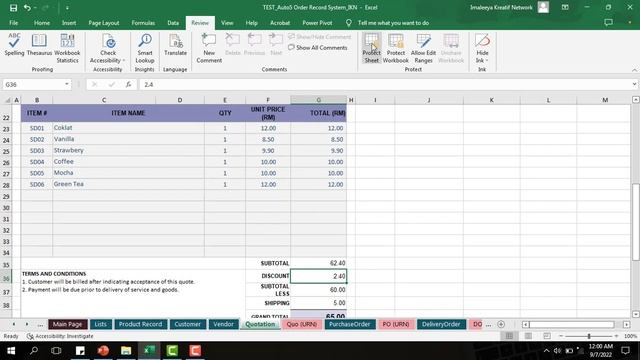Collapse the ribbon with the chevron
640x360 pixels.
click(x=634, y=70)
